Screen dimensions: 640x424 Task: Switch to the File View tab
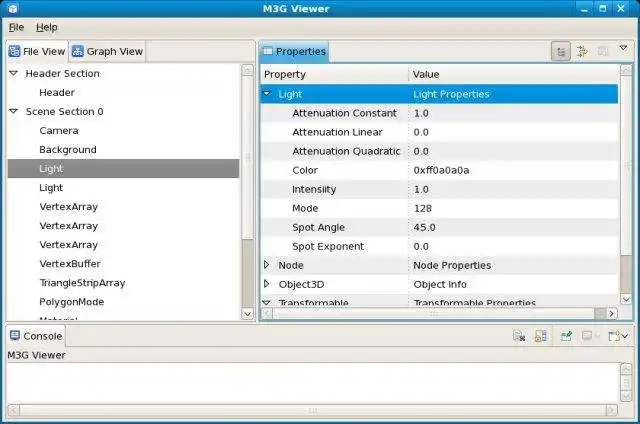pyautogui.click(x=37, y=51)
